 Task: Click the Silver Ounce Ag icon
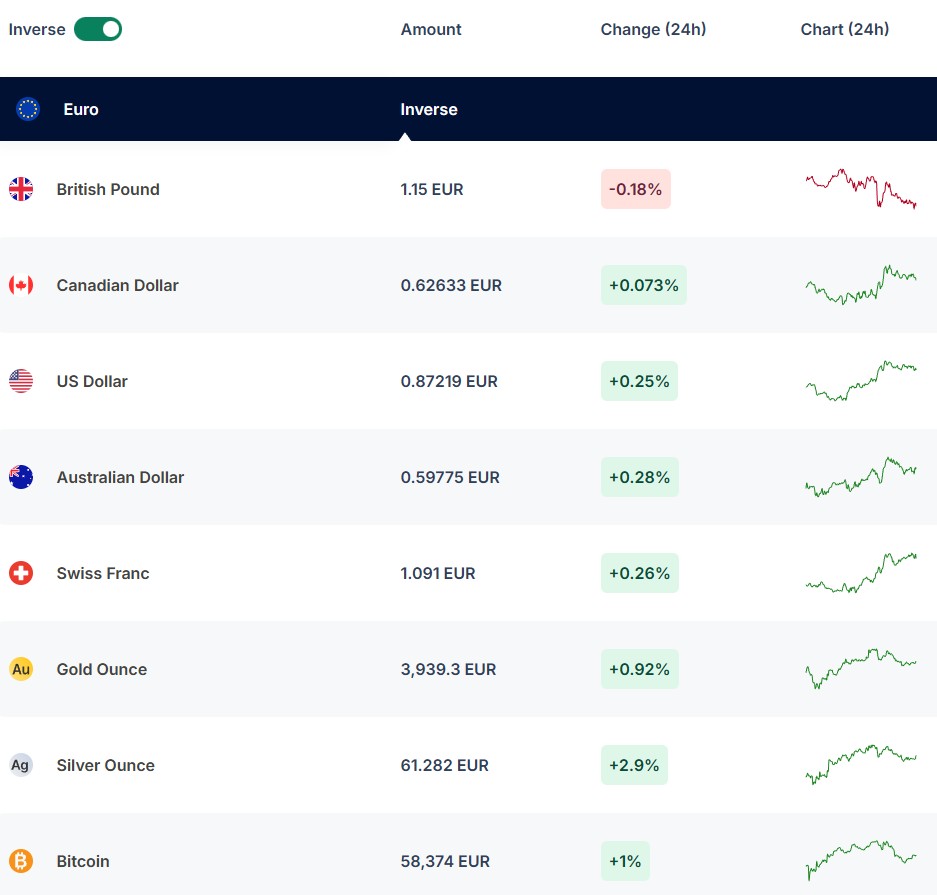pos(21,765)
